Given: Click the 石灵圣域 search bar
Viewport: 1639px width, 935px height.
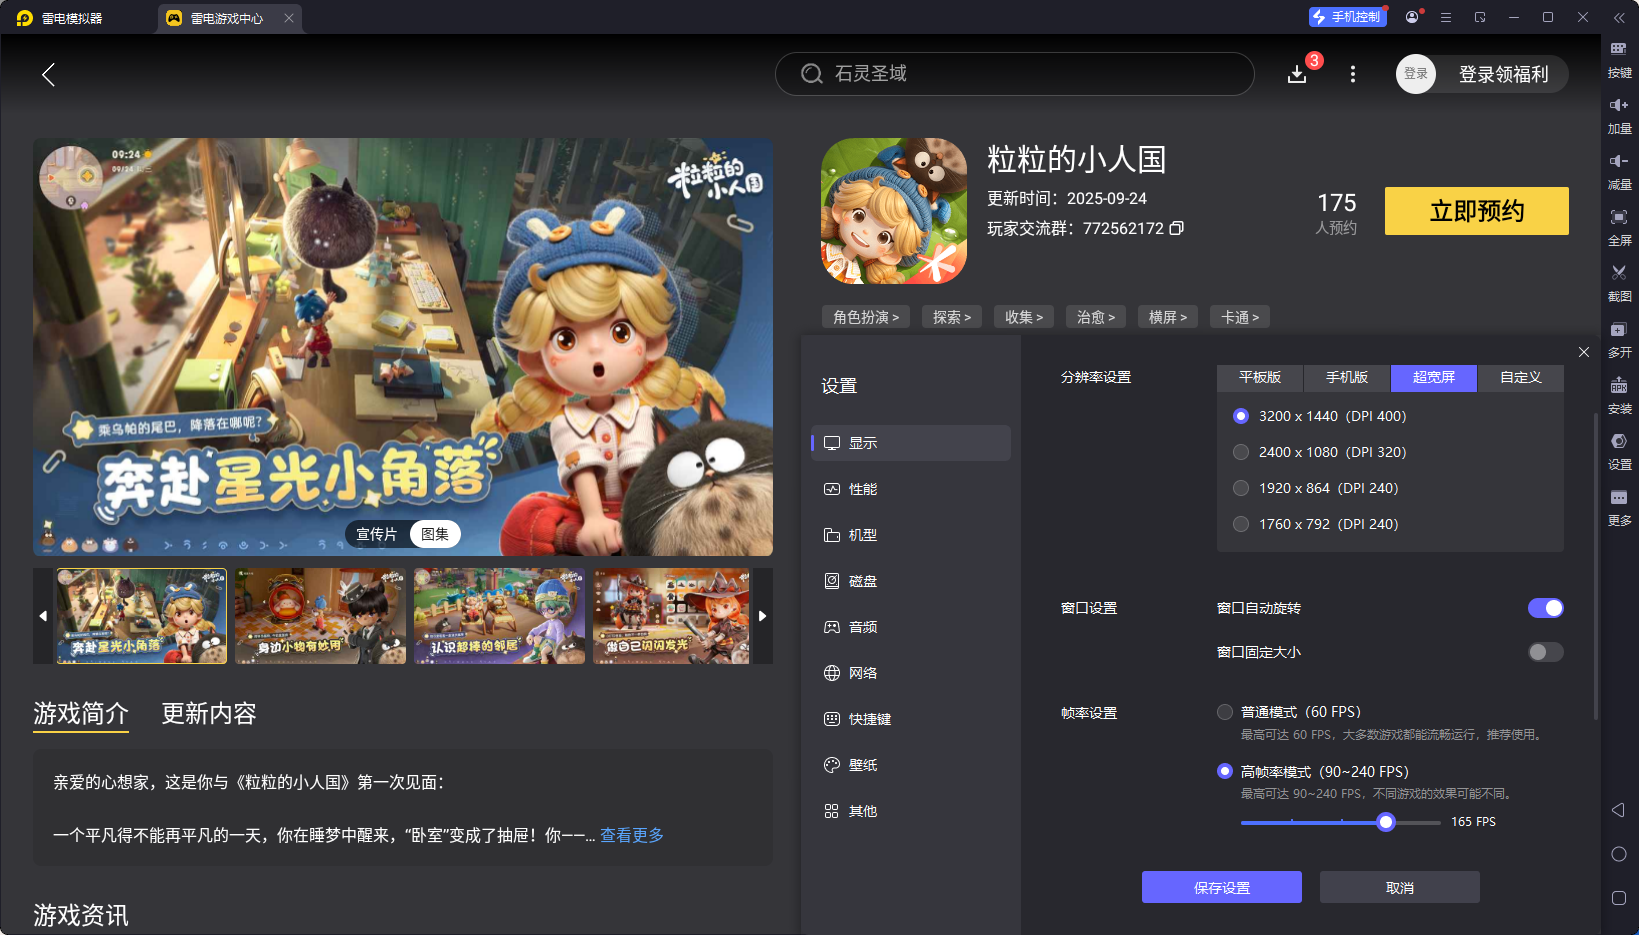Looking at the screenshot, I should pos(1014,73).
